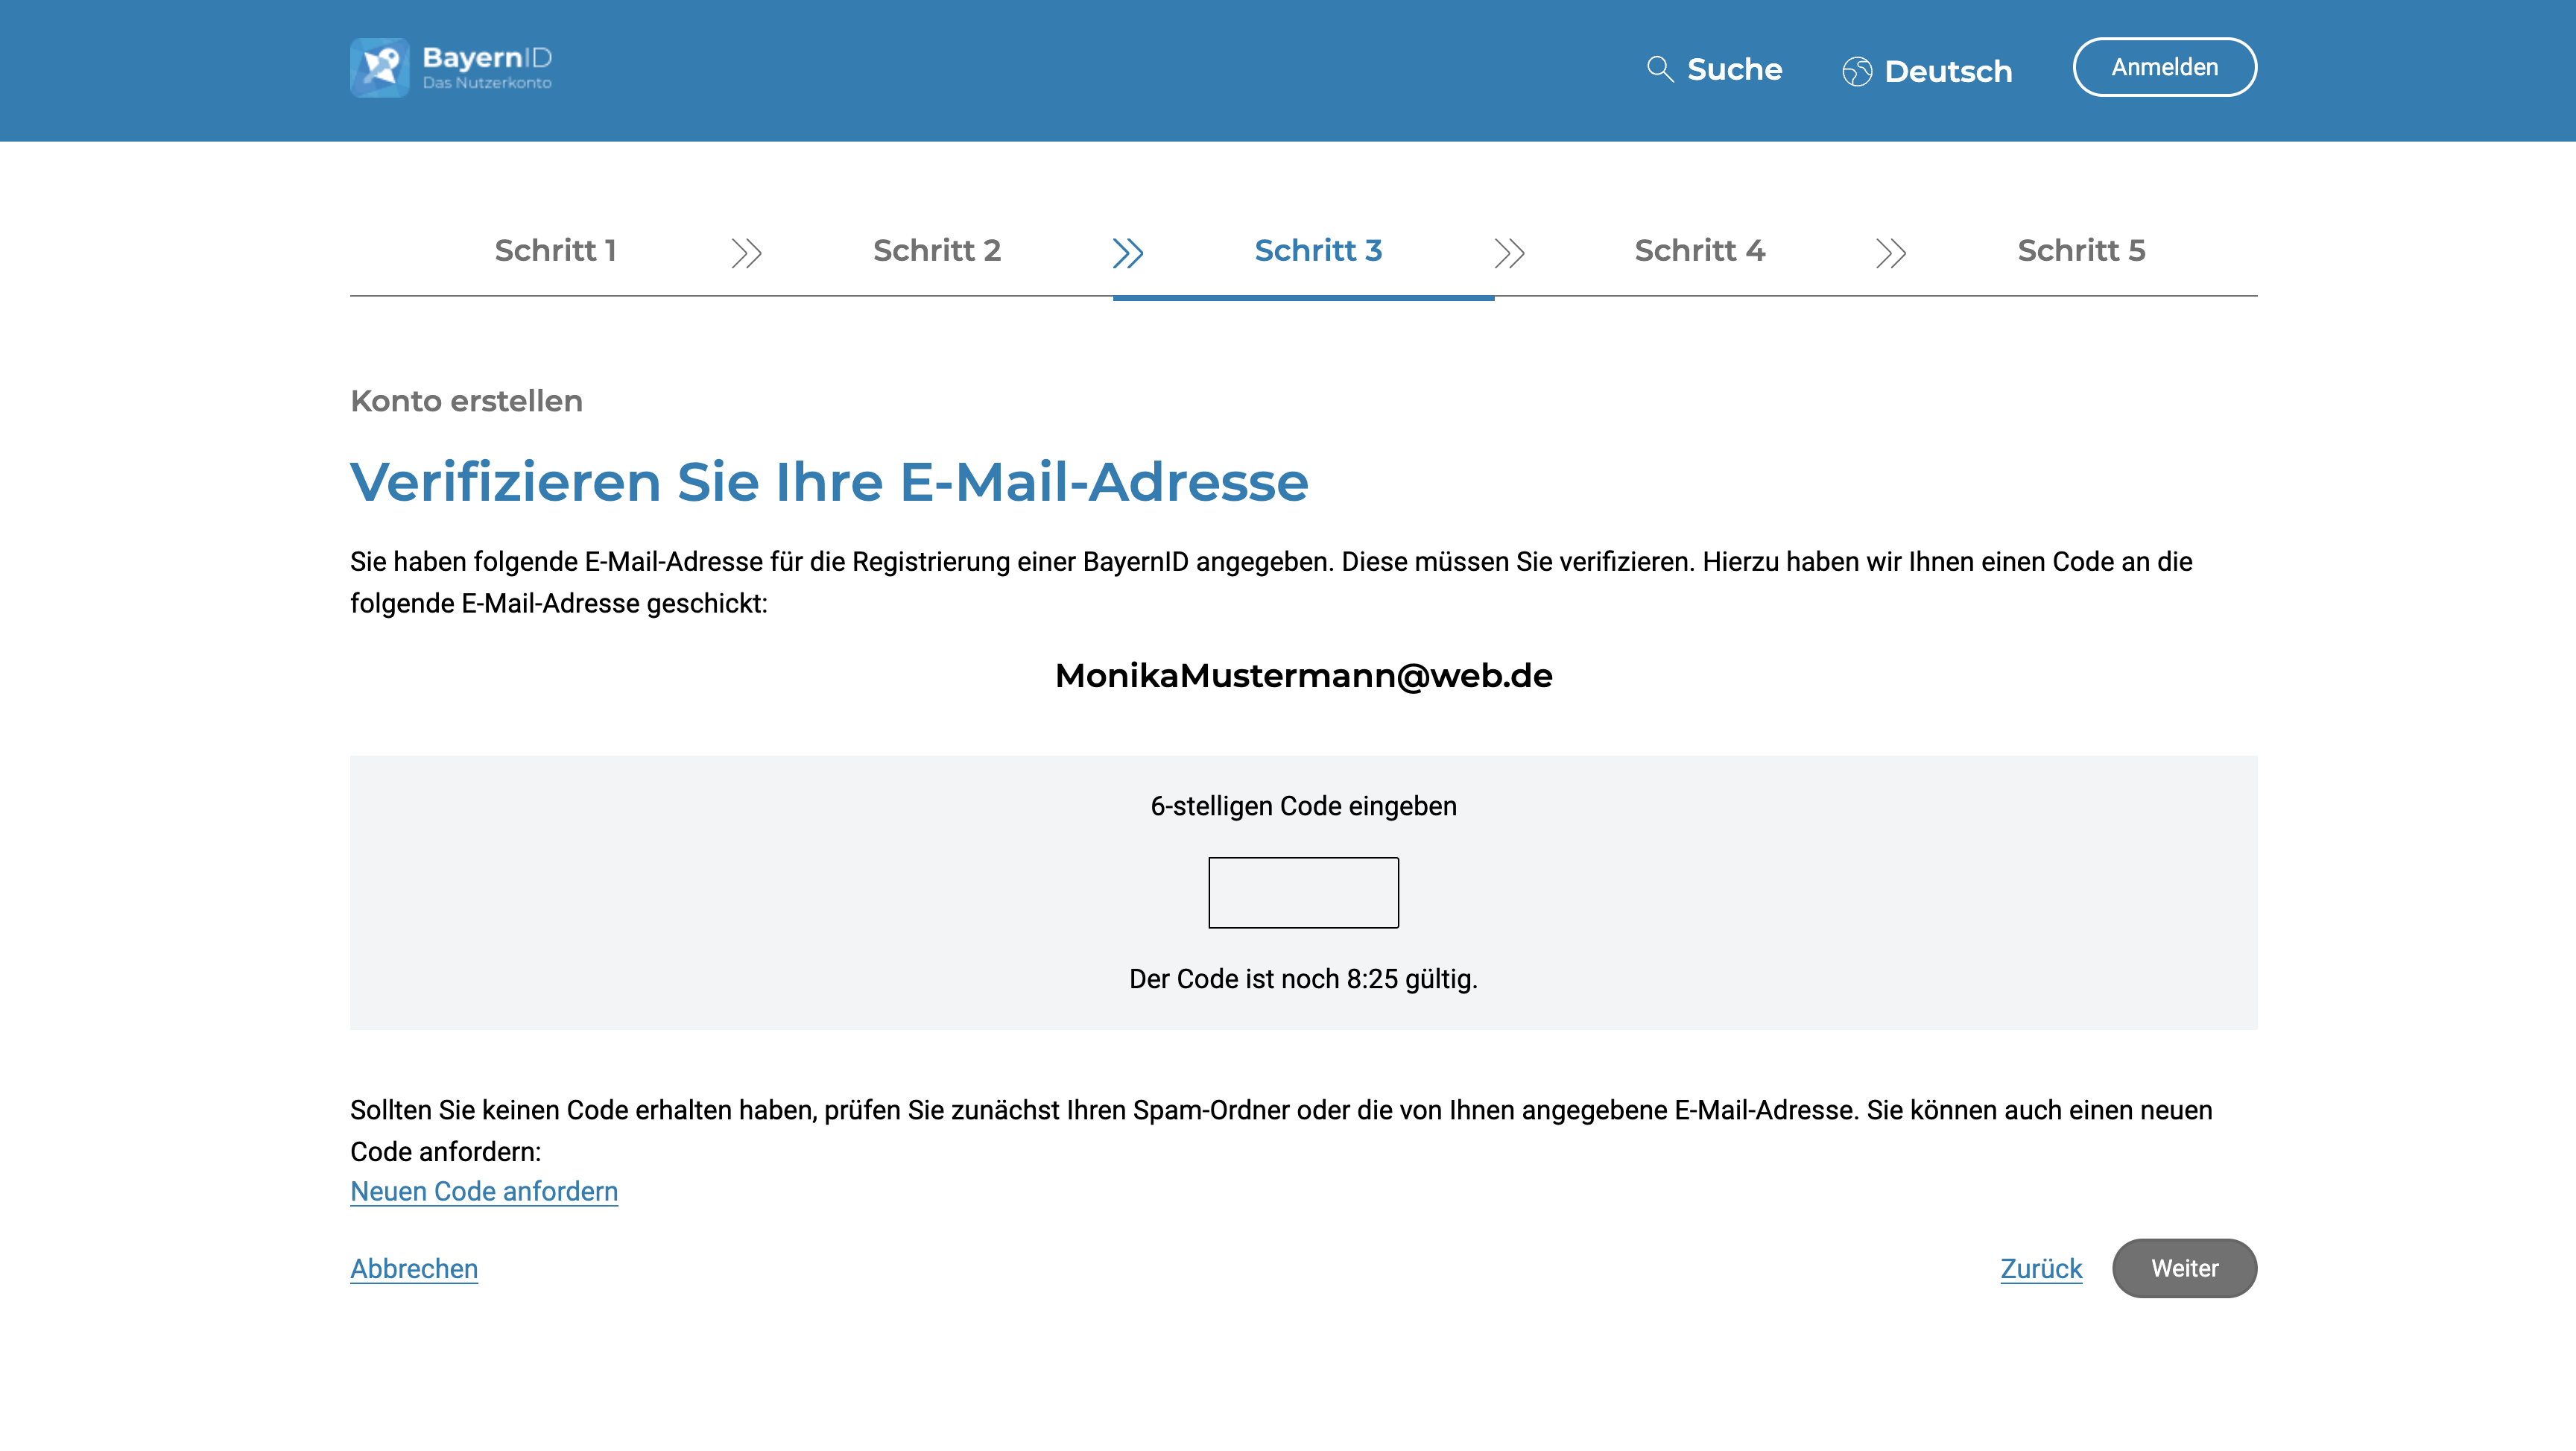Click the 'Verifizieren Sie Ihre E-Mail-Adresse' heading
This screenshot has height=1451, width=2576.
point(829,482)
